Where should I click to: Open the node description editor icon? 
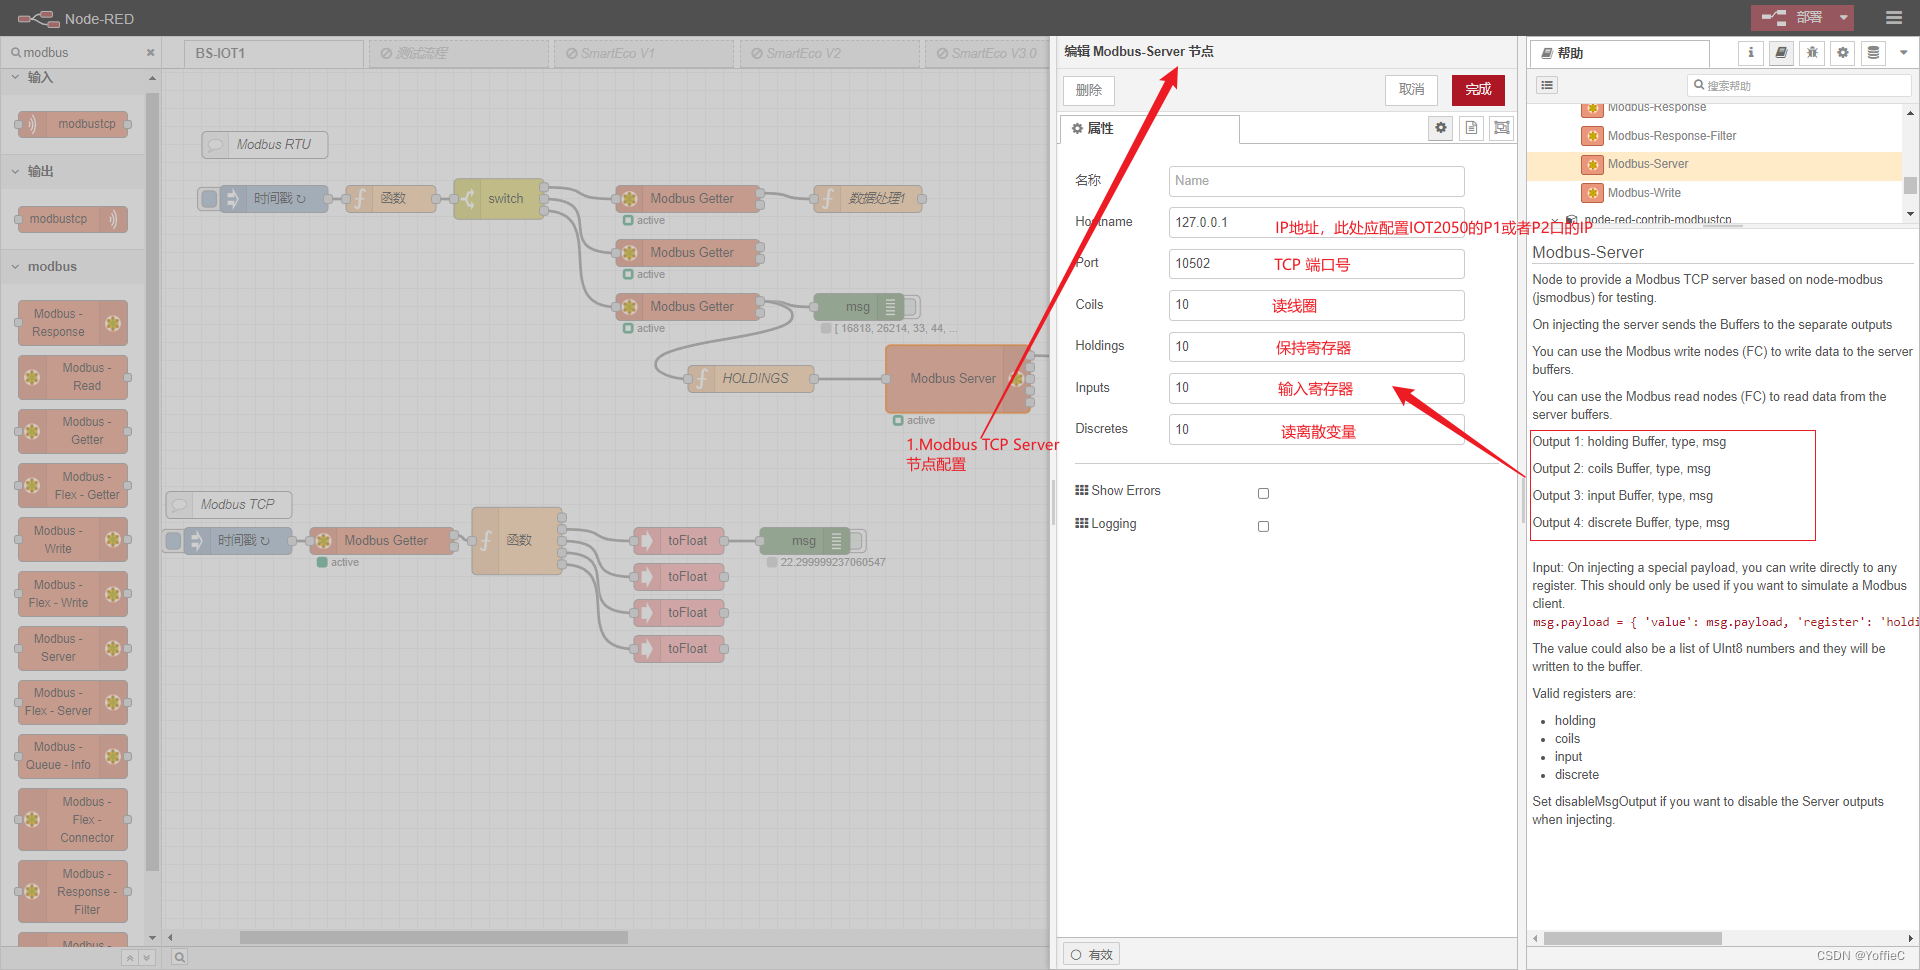pos(1471,128)
